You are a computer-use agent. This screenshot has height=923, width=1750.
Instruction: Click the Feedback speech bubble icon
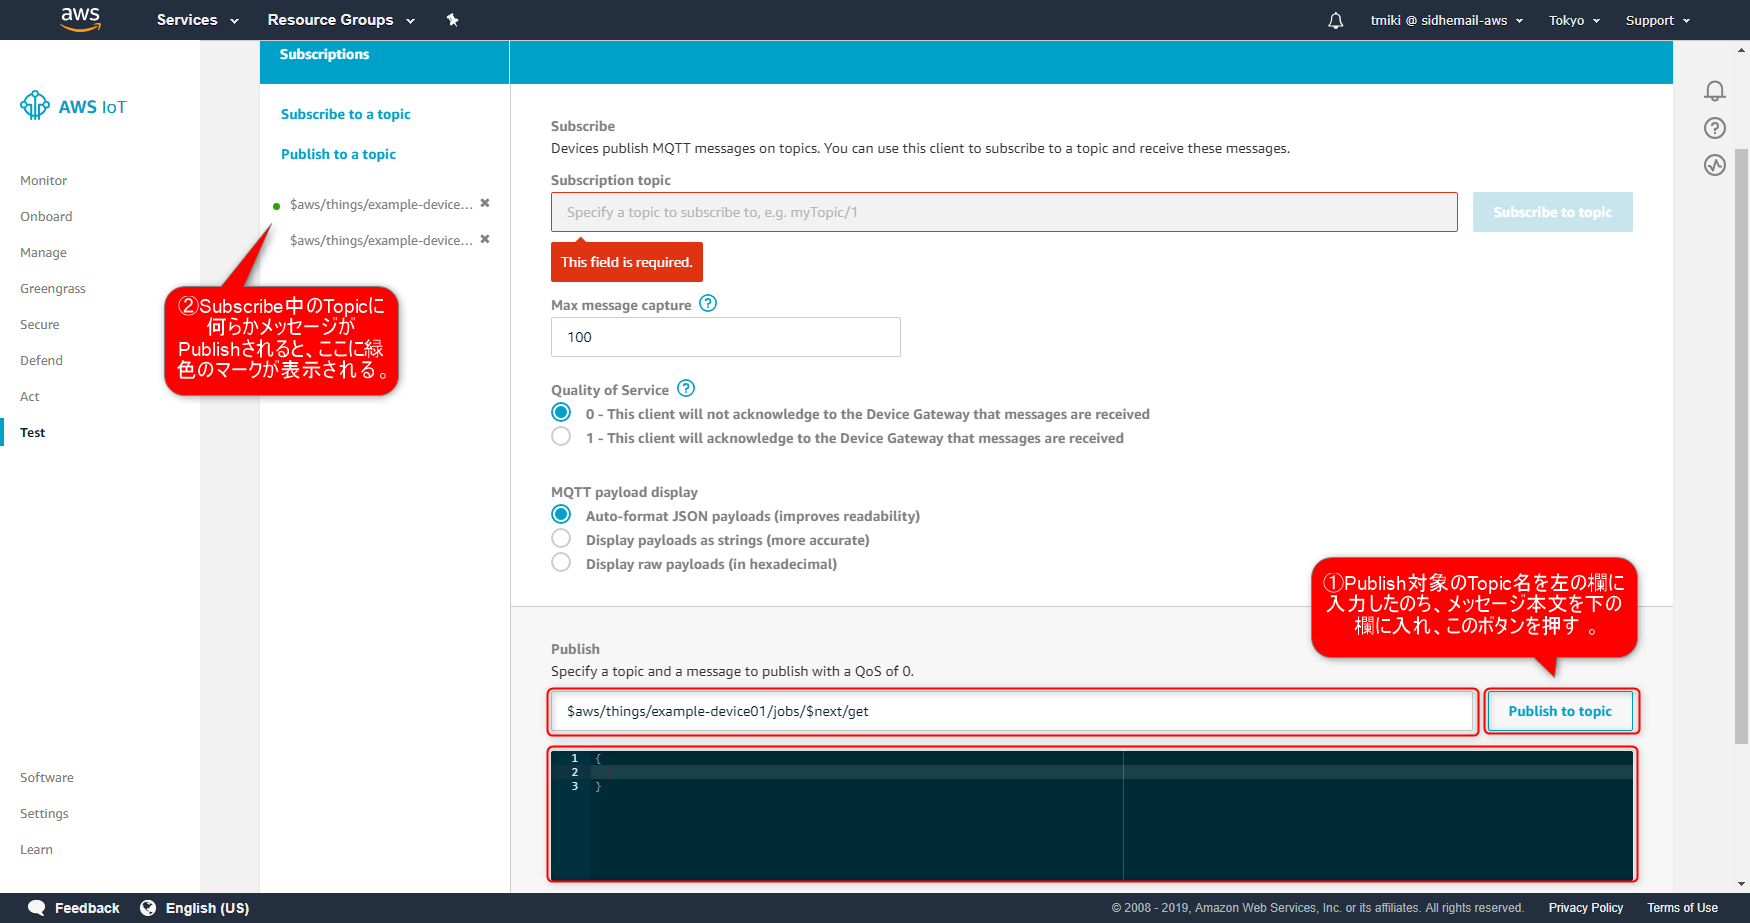[37, 908]
